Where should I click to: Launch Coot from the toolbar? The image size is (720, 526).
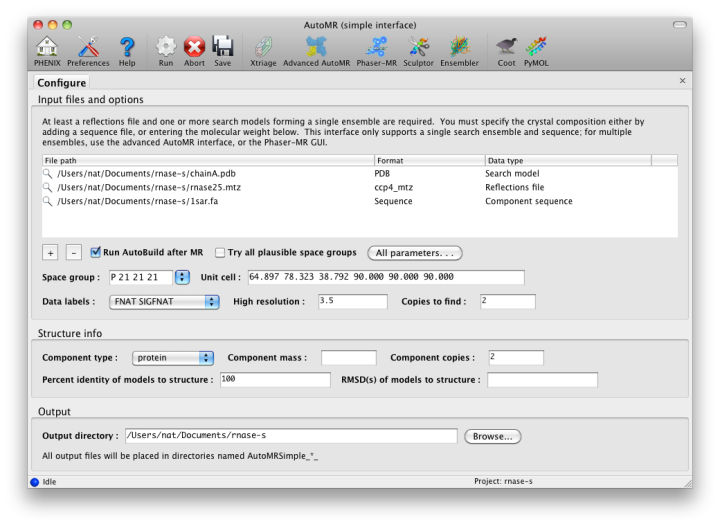(x=506, y=47)
